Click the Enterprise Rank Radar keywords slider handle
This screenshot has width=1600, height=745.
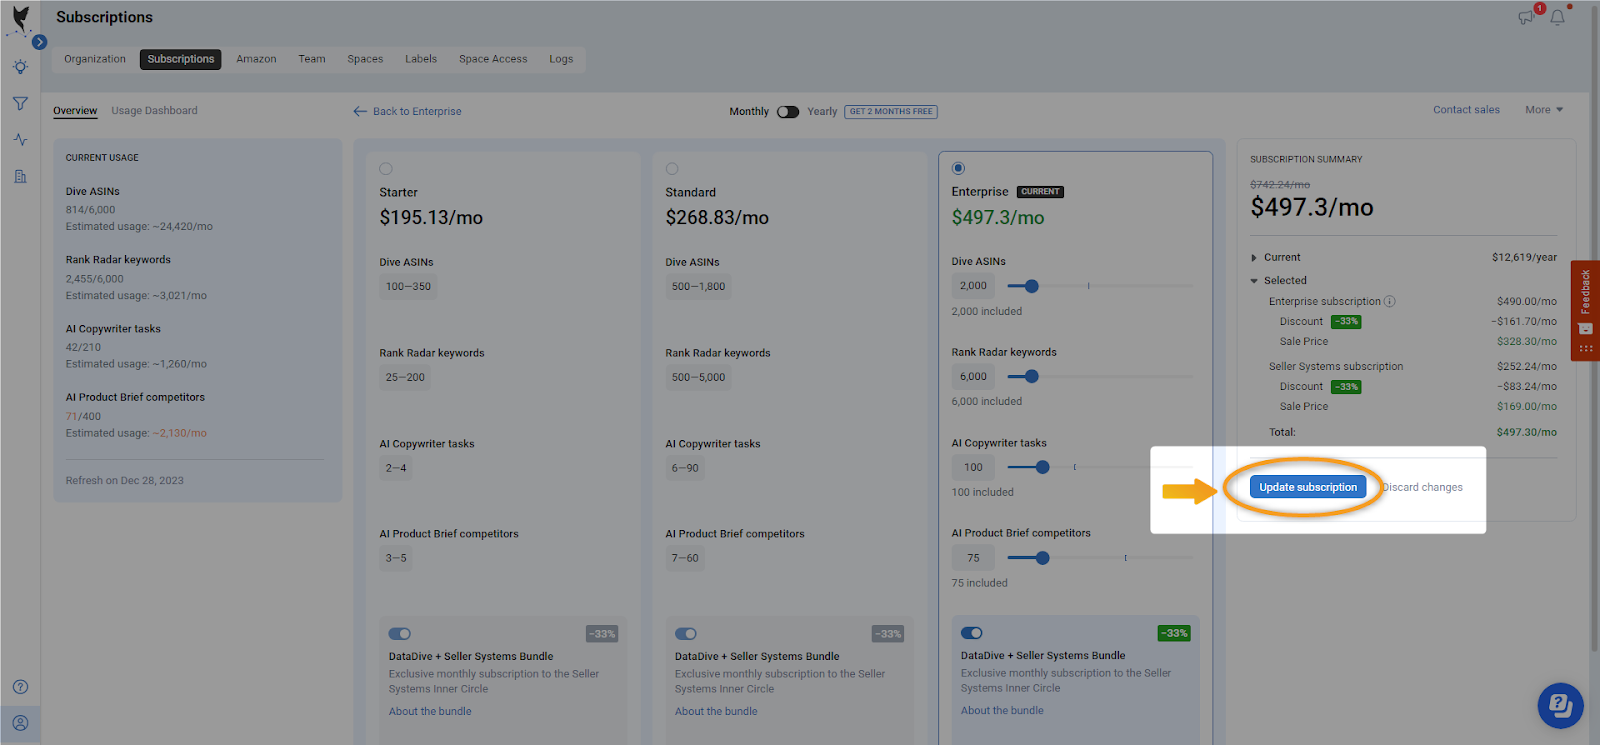(x=1032, y=377)
